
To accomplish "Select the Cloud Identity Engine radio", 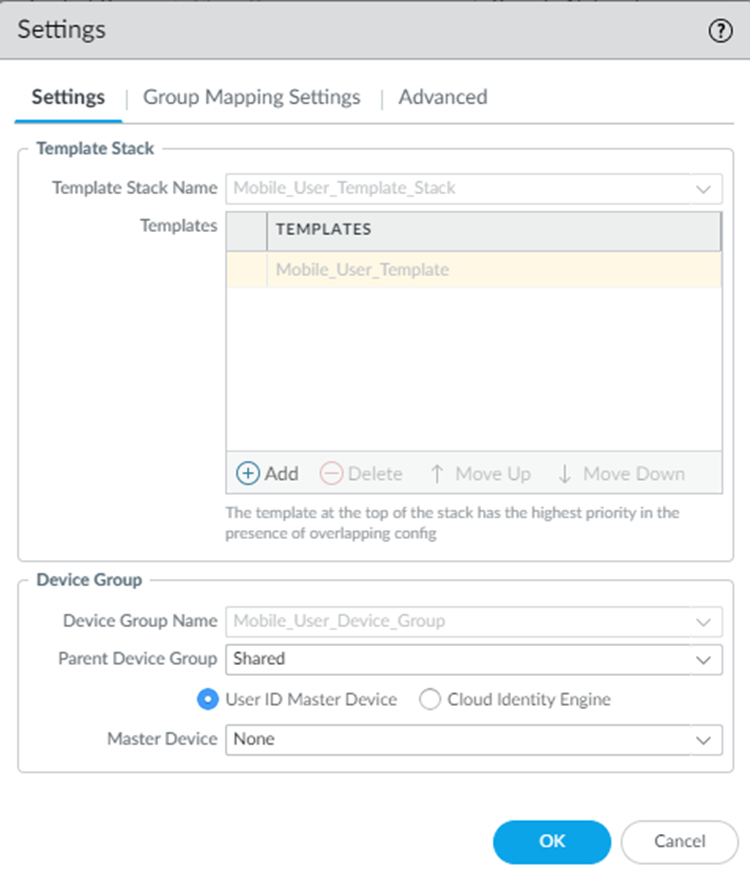I will point(430,700).
